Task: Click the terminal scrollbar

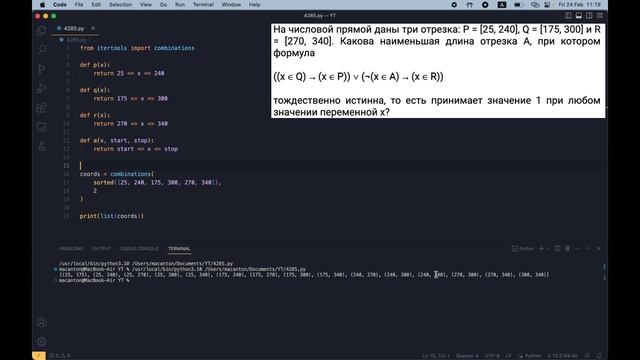Action: [604, 271]
